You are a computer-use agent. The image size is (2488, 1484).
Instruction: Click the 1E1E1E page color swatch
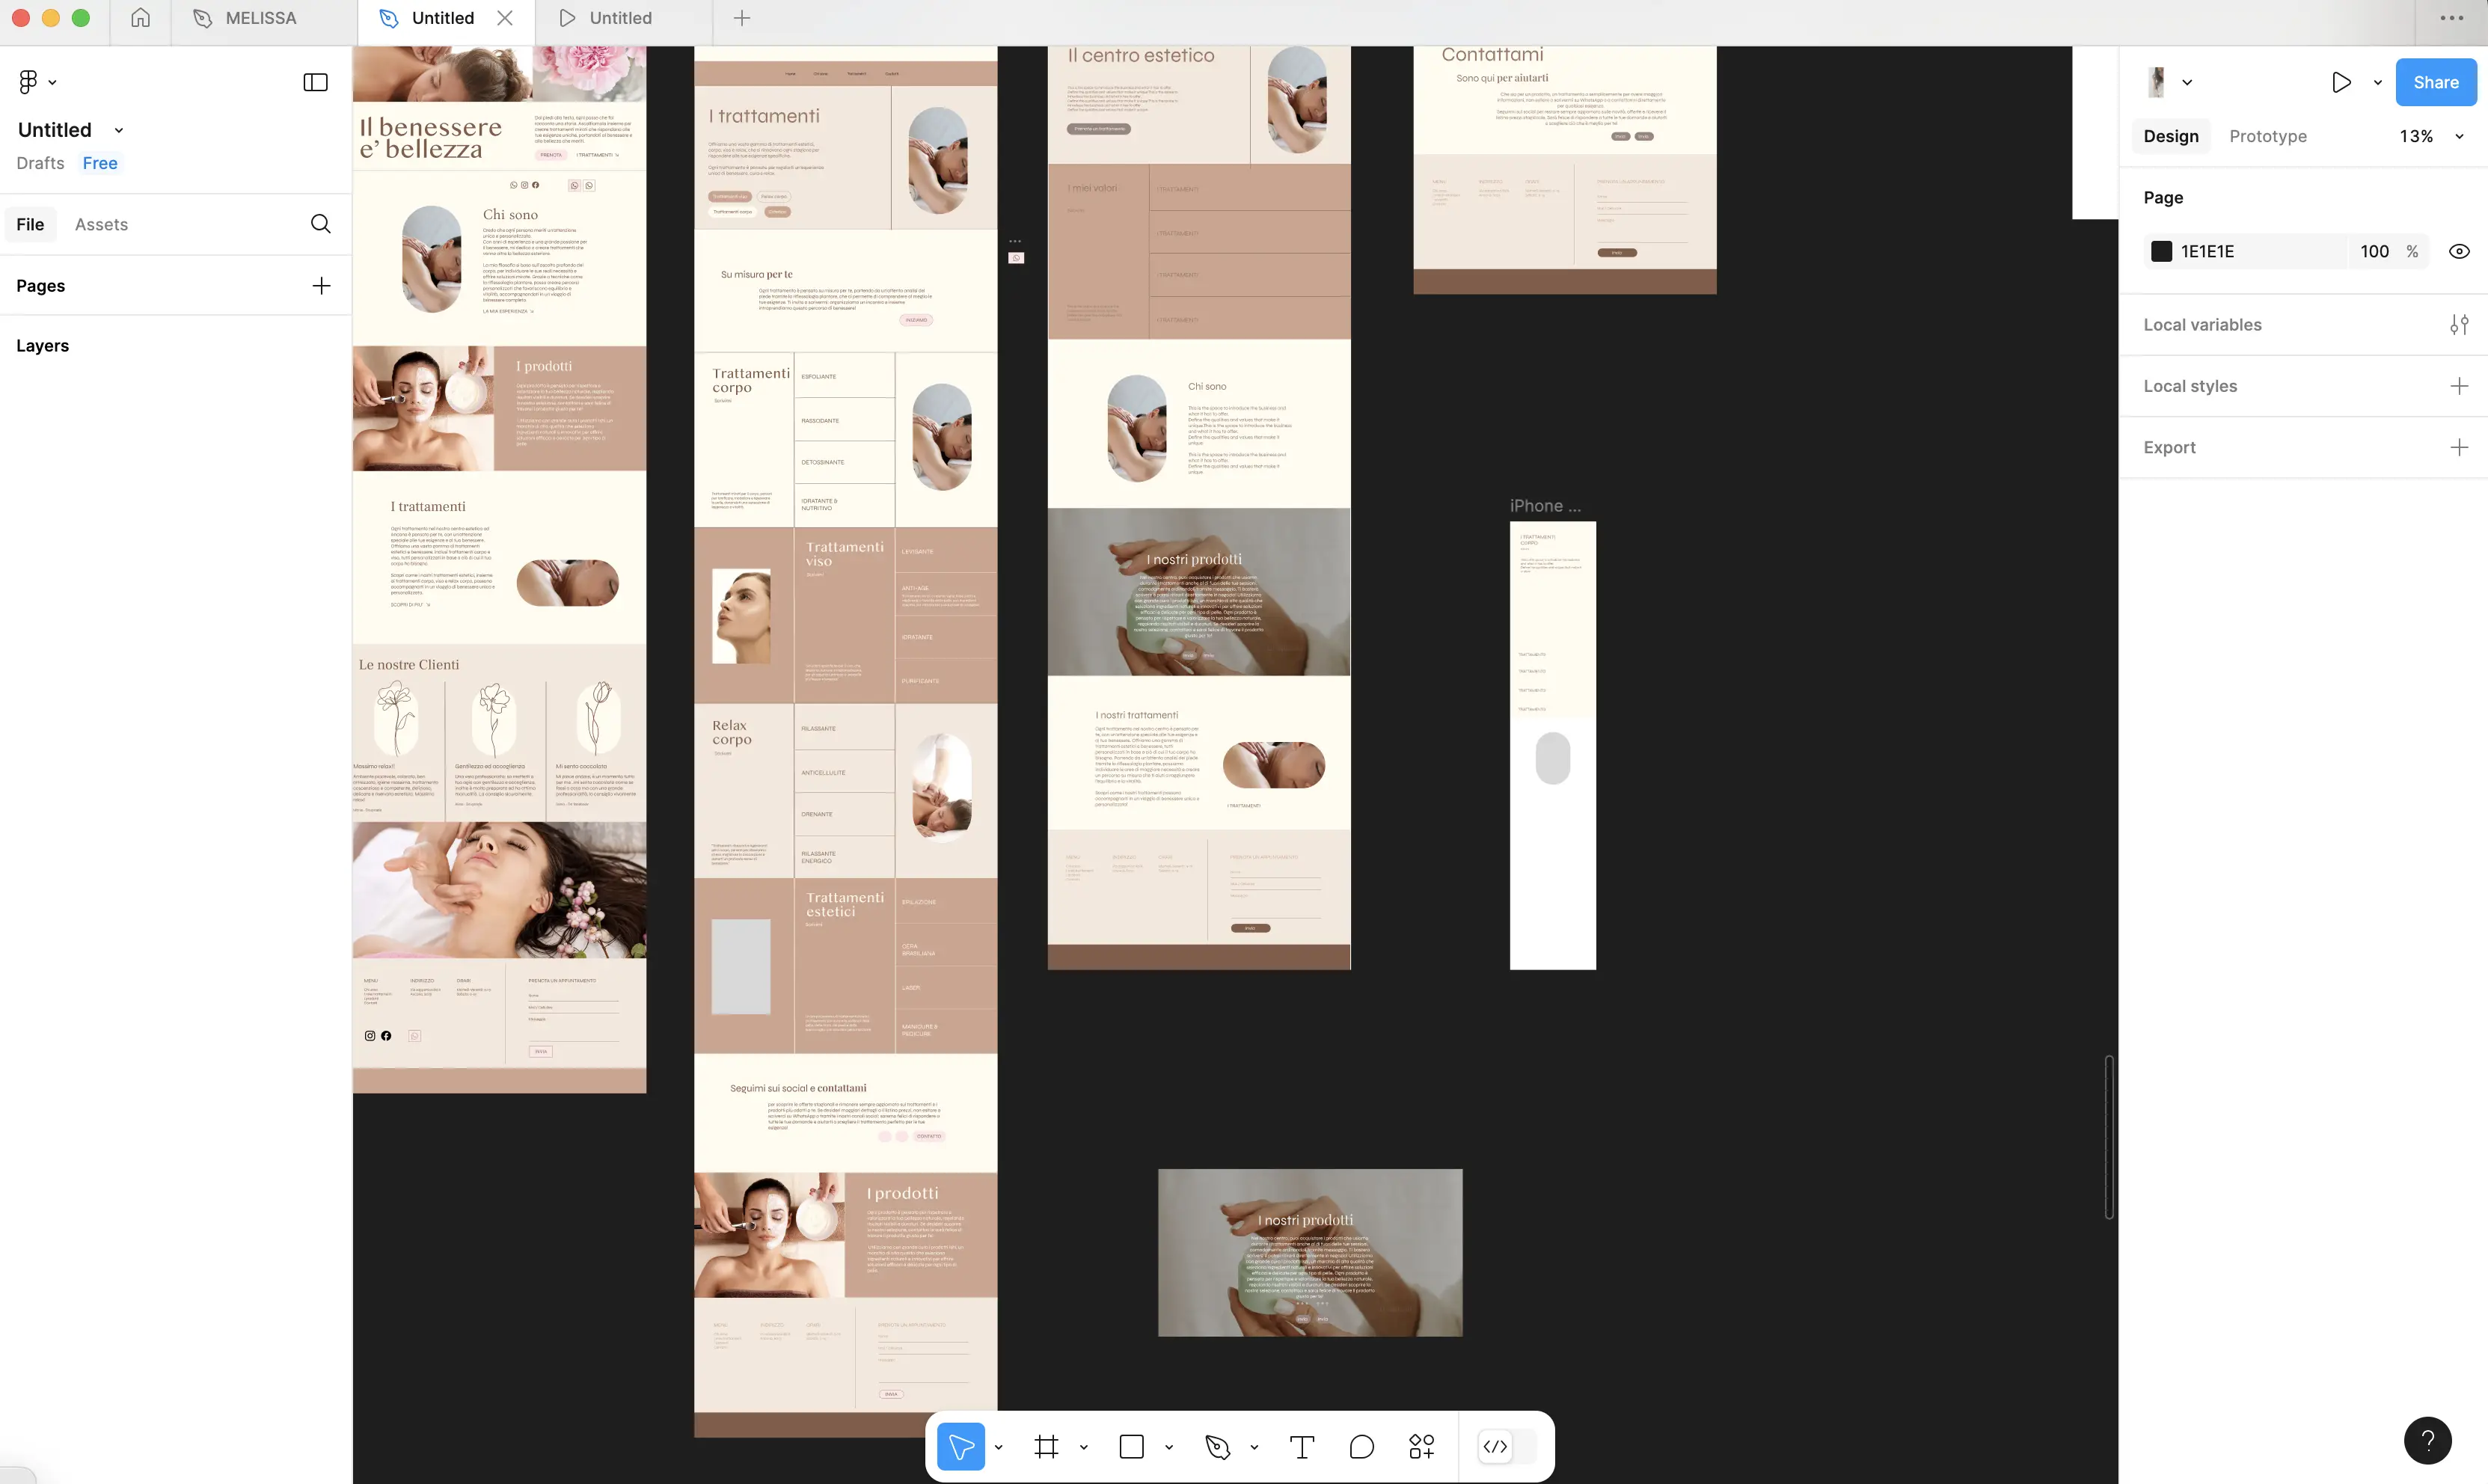(2161, 251)
